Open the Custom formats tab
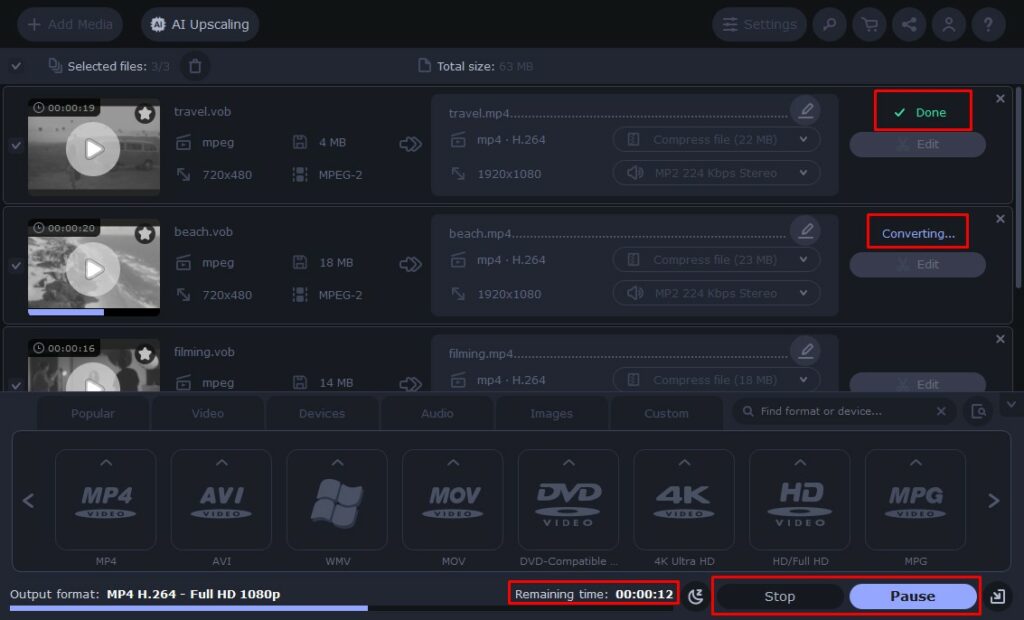The height and width of the screenshot is (620, 1024). pos(666,412)
